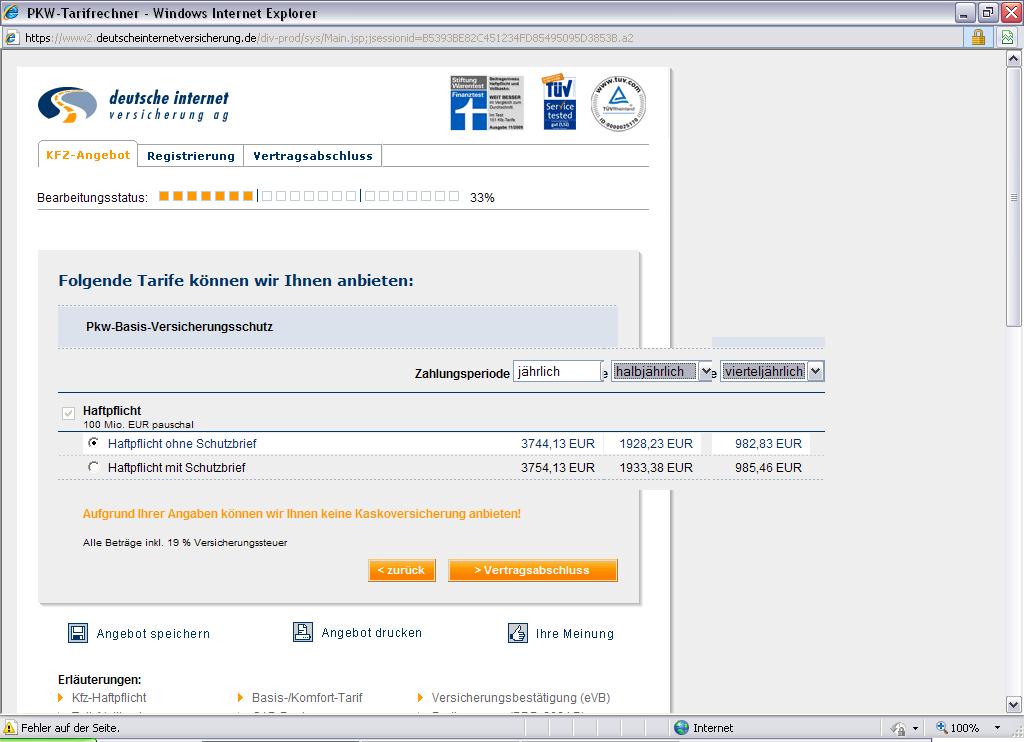Click the printer Angebot drucken icon
This screenshot has width=1024, height=742.
tap(303, 632)
